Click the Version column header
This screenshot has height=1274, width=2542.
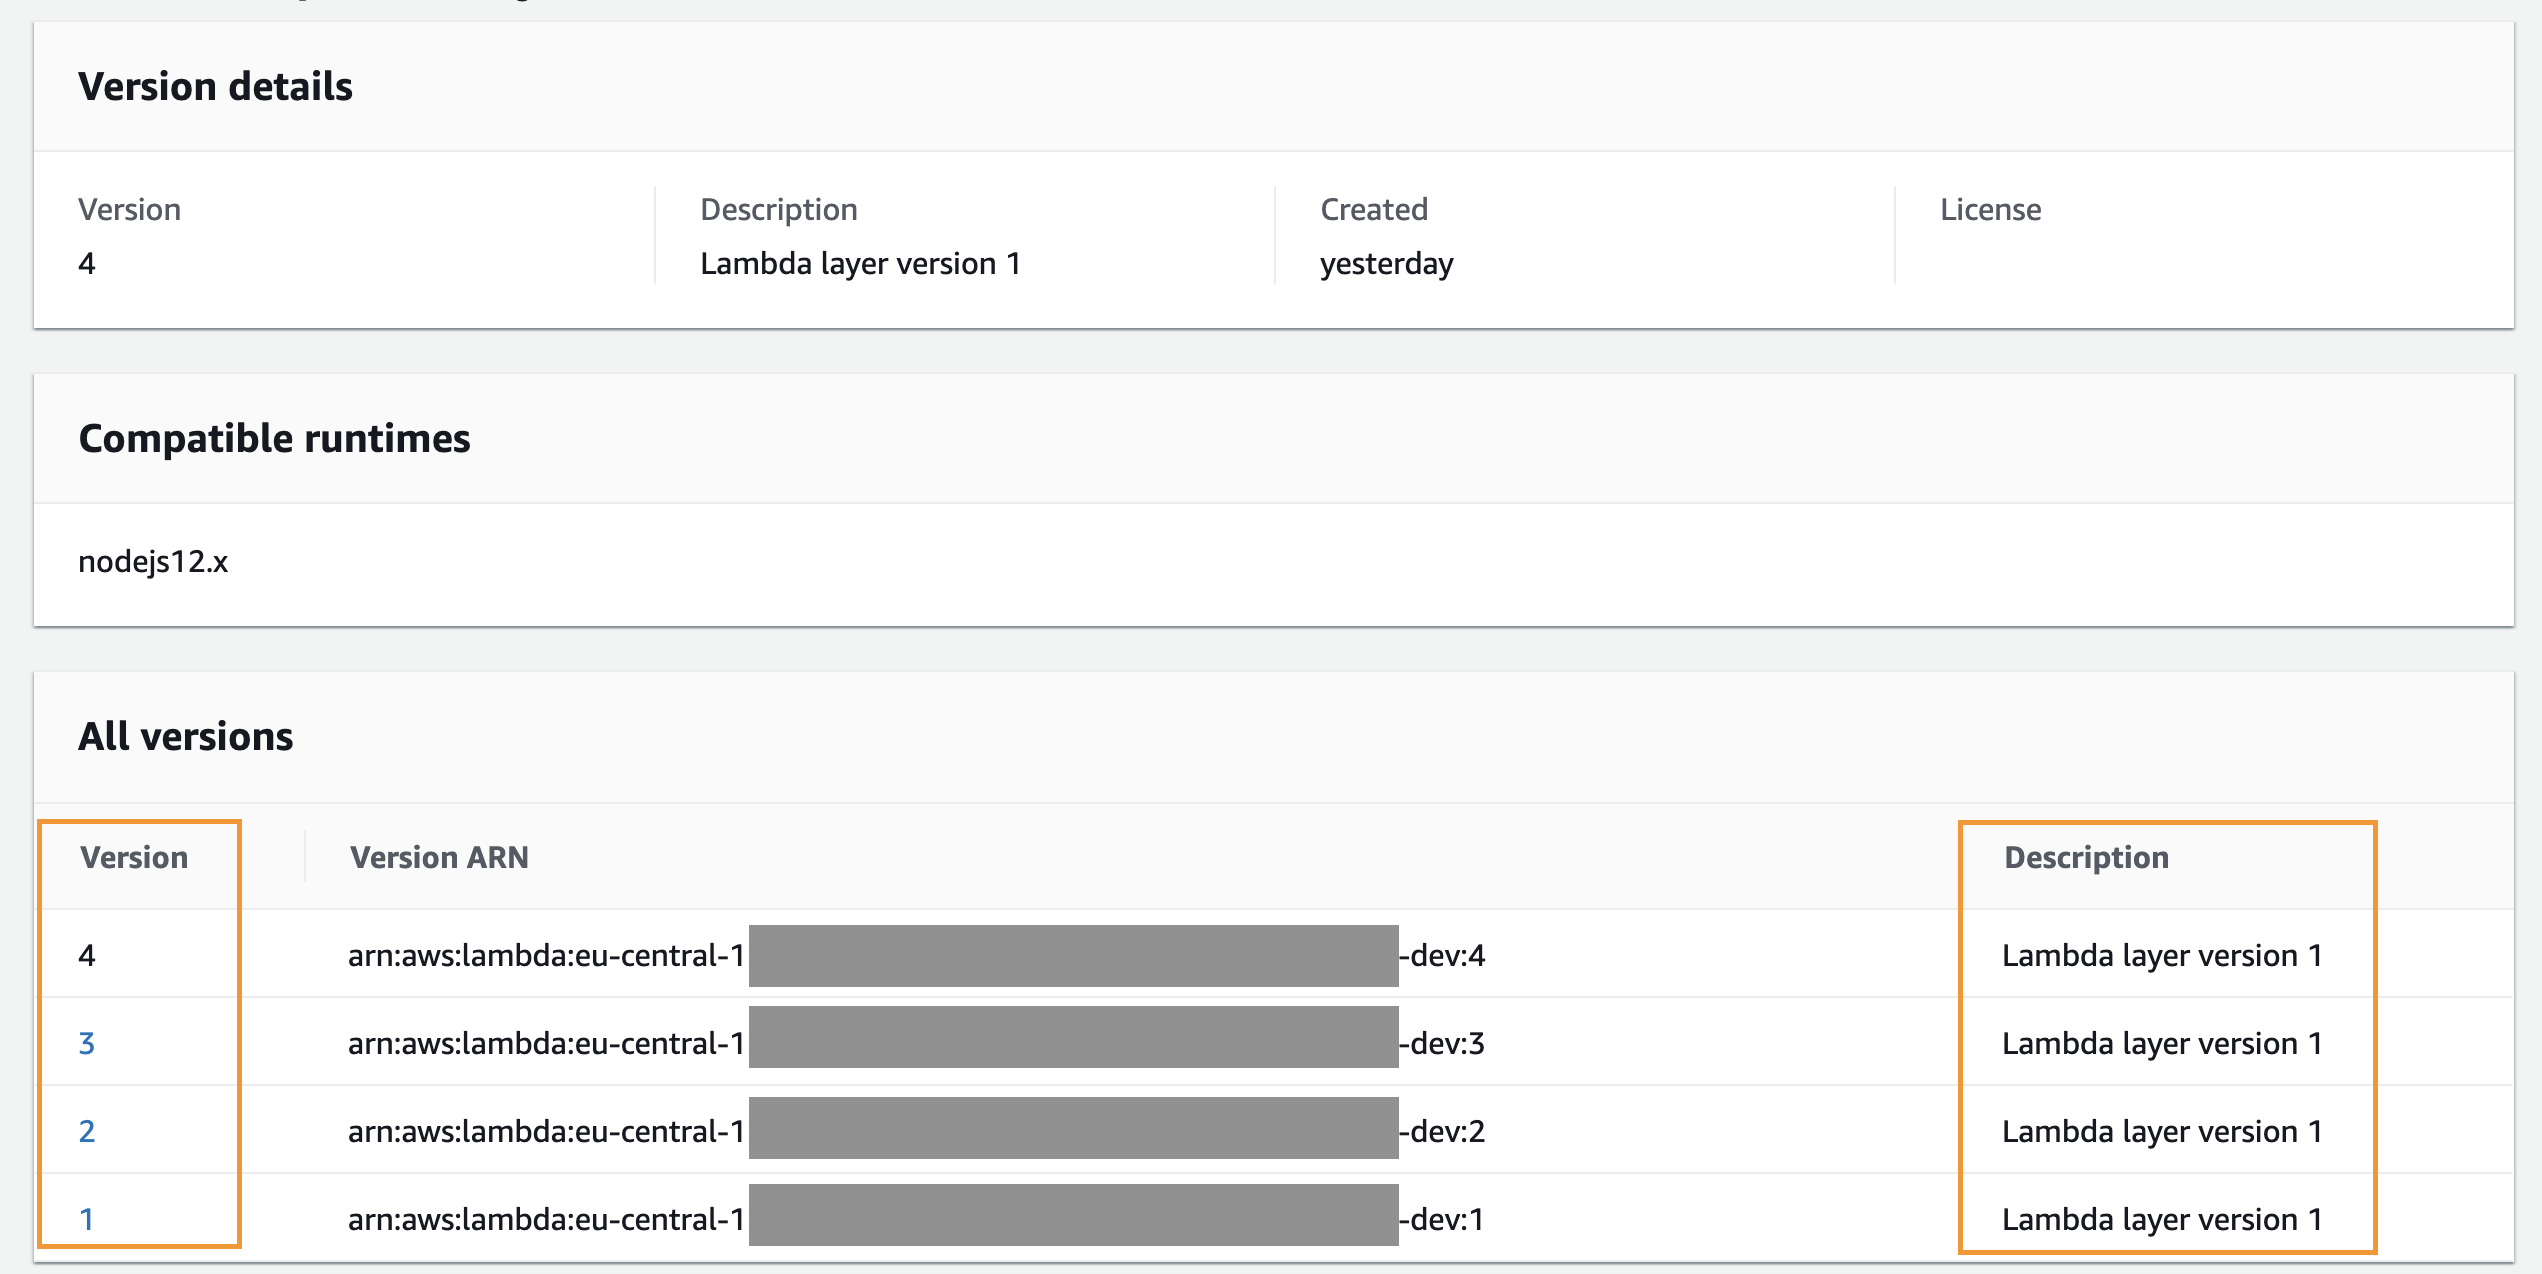pyautogui.click(x=134, y=857)
